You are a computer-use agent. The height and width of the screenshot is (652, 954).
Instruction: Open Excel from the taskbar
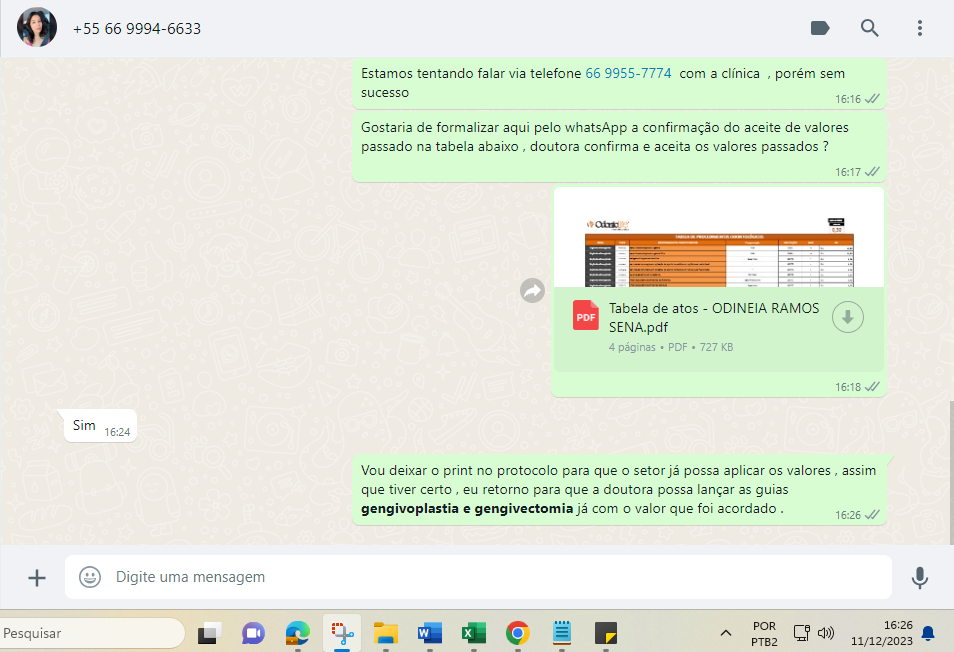[473, 633]
